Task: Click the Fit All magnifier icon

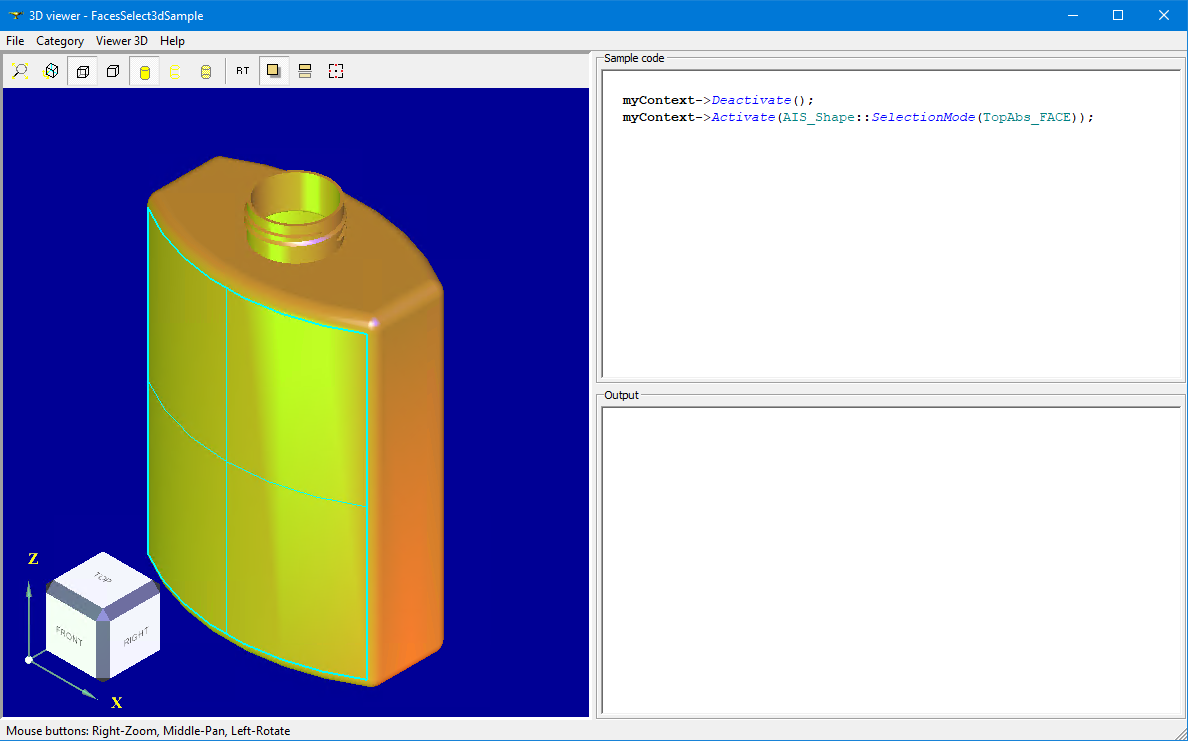Action: [20, 71]
